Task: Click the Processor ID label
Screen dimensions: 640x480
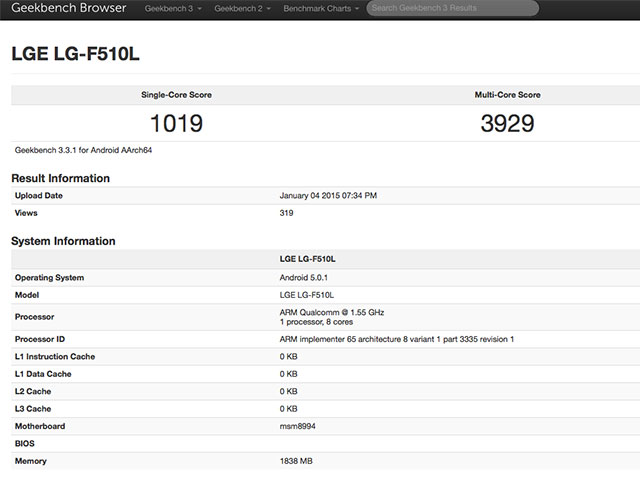Action: point(40,339)
